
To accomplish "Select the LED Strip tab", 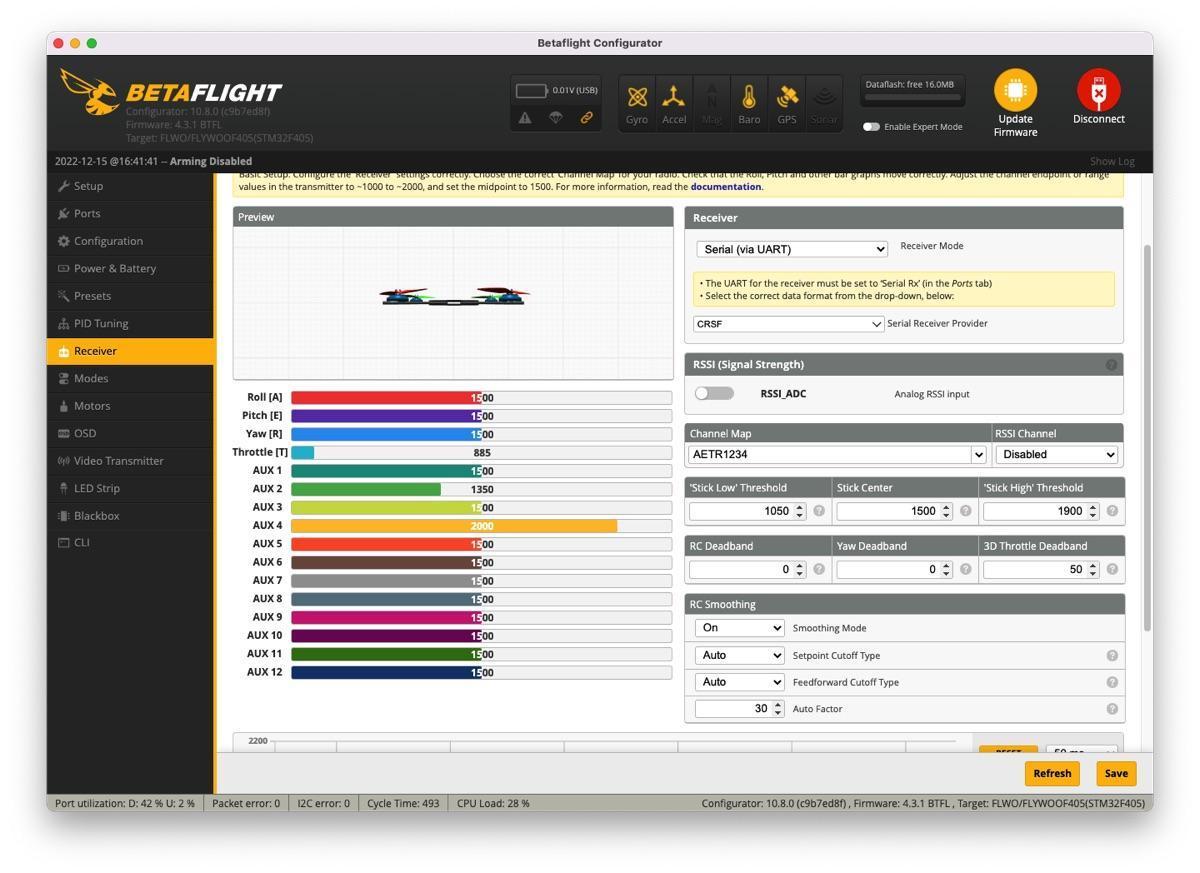I will [x=130, y=488].
